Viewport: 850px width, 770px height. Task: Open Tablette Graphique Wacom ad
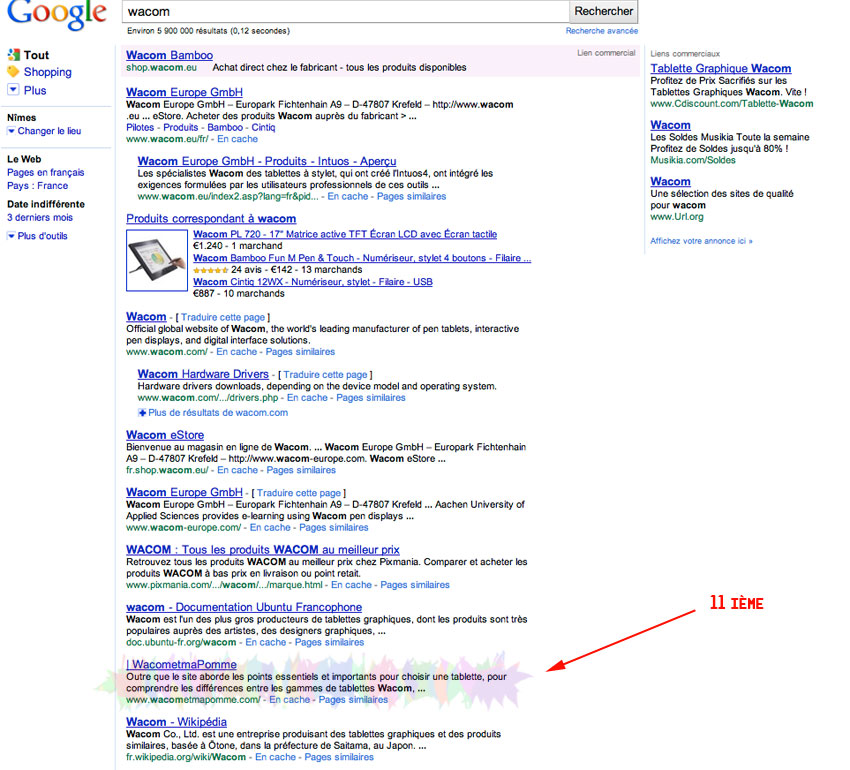(x=720, y=68)
